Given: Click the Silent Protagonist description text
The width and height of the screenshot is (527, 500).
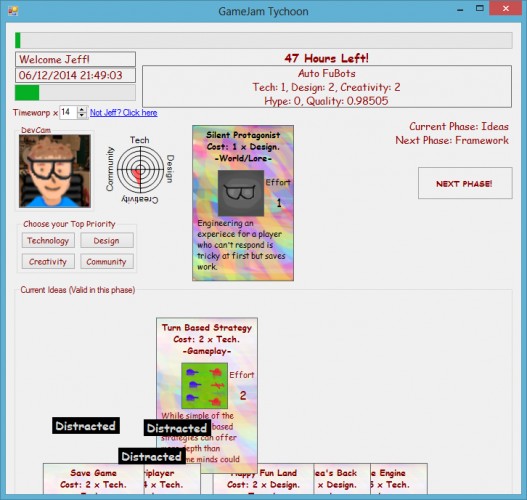Looking at the screenshot, I should click(x=241, y=245).
